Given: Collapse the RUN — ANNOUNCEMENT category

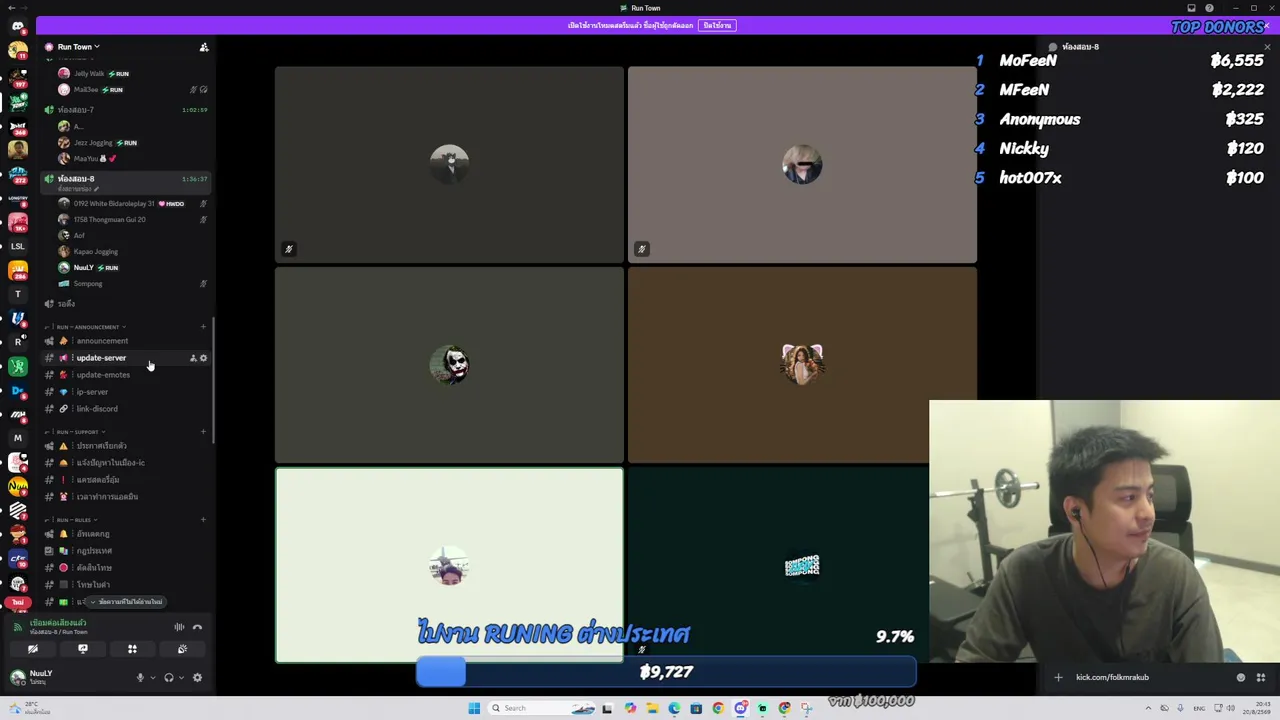Looking at the screenshot, I should (x=89, y=327).
